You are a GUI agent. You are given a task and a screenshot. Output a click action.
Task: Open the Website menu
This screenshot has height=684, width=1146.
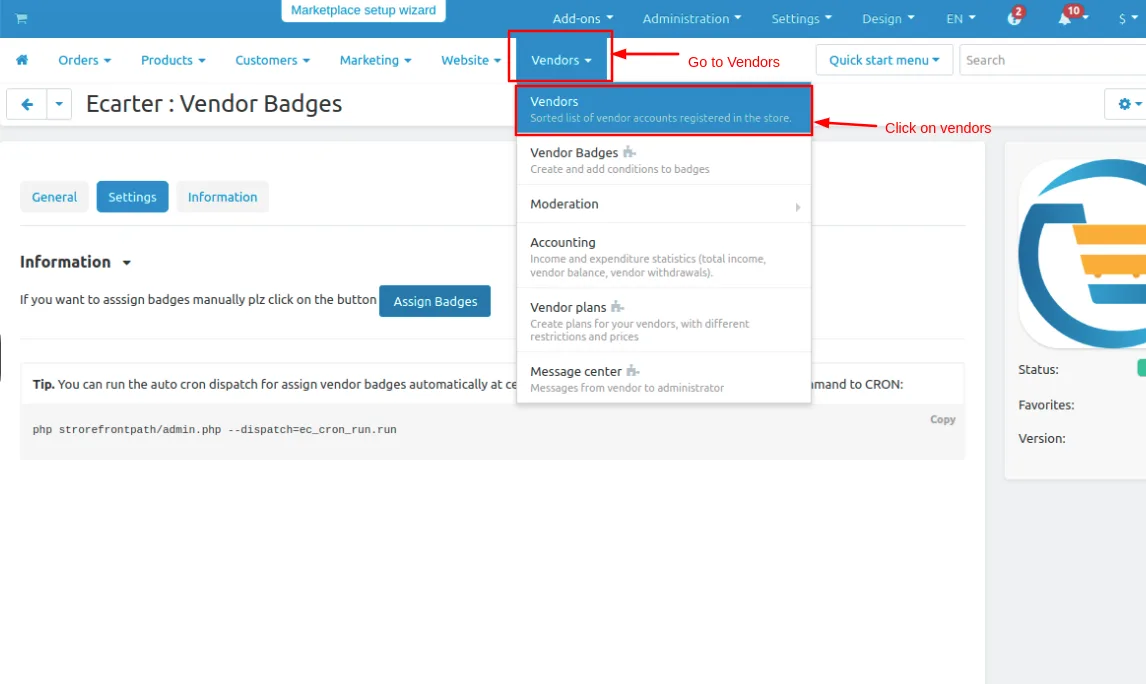tap(471, 60)
